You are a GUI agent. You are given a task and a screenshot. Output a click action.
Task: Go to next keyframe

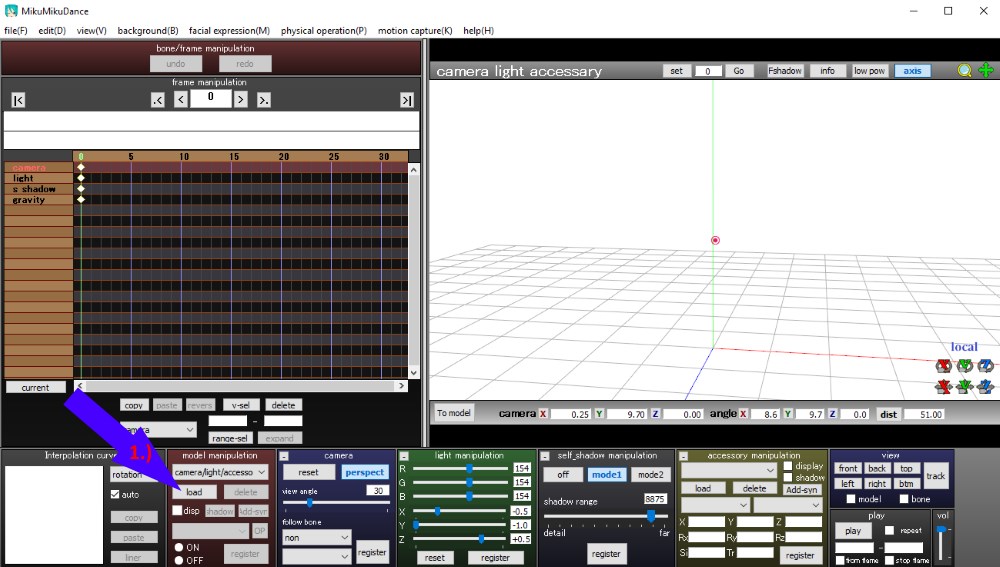[x=263, y=100]
